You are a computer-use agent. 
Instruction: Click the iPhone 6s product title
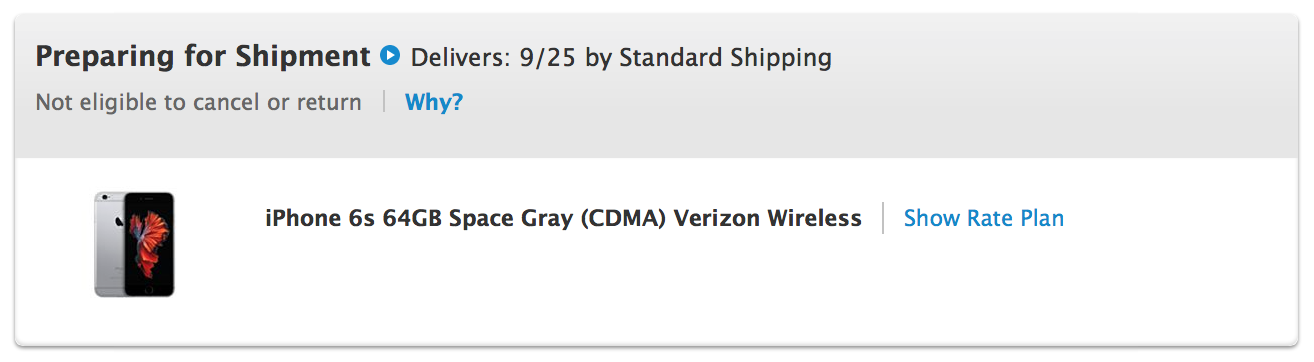pos(563,218)
